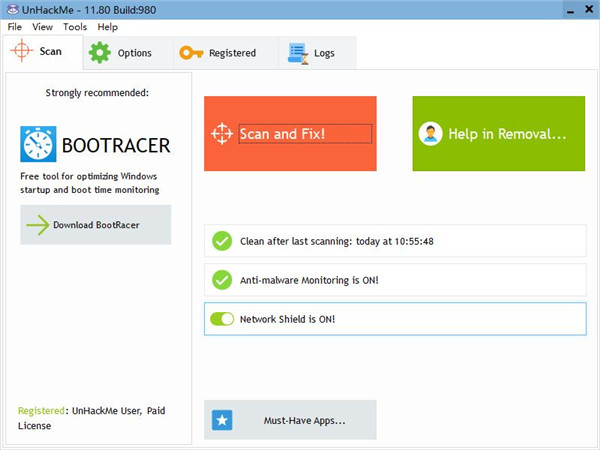Click the green arrow beside Download BootRacer
This screenshot has height=450, width=600.
click(38, 225)
